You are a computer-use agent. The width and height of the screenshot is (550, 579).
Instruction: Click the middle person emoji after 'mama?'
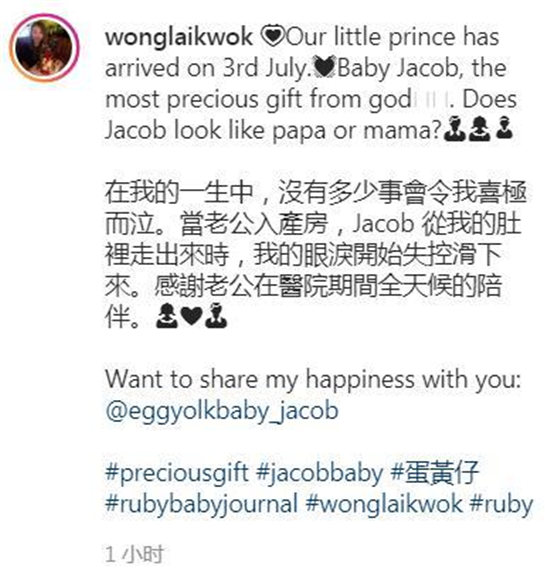click(479, 129)
